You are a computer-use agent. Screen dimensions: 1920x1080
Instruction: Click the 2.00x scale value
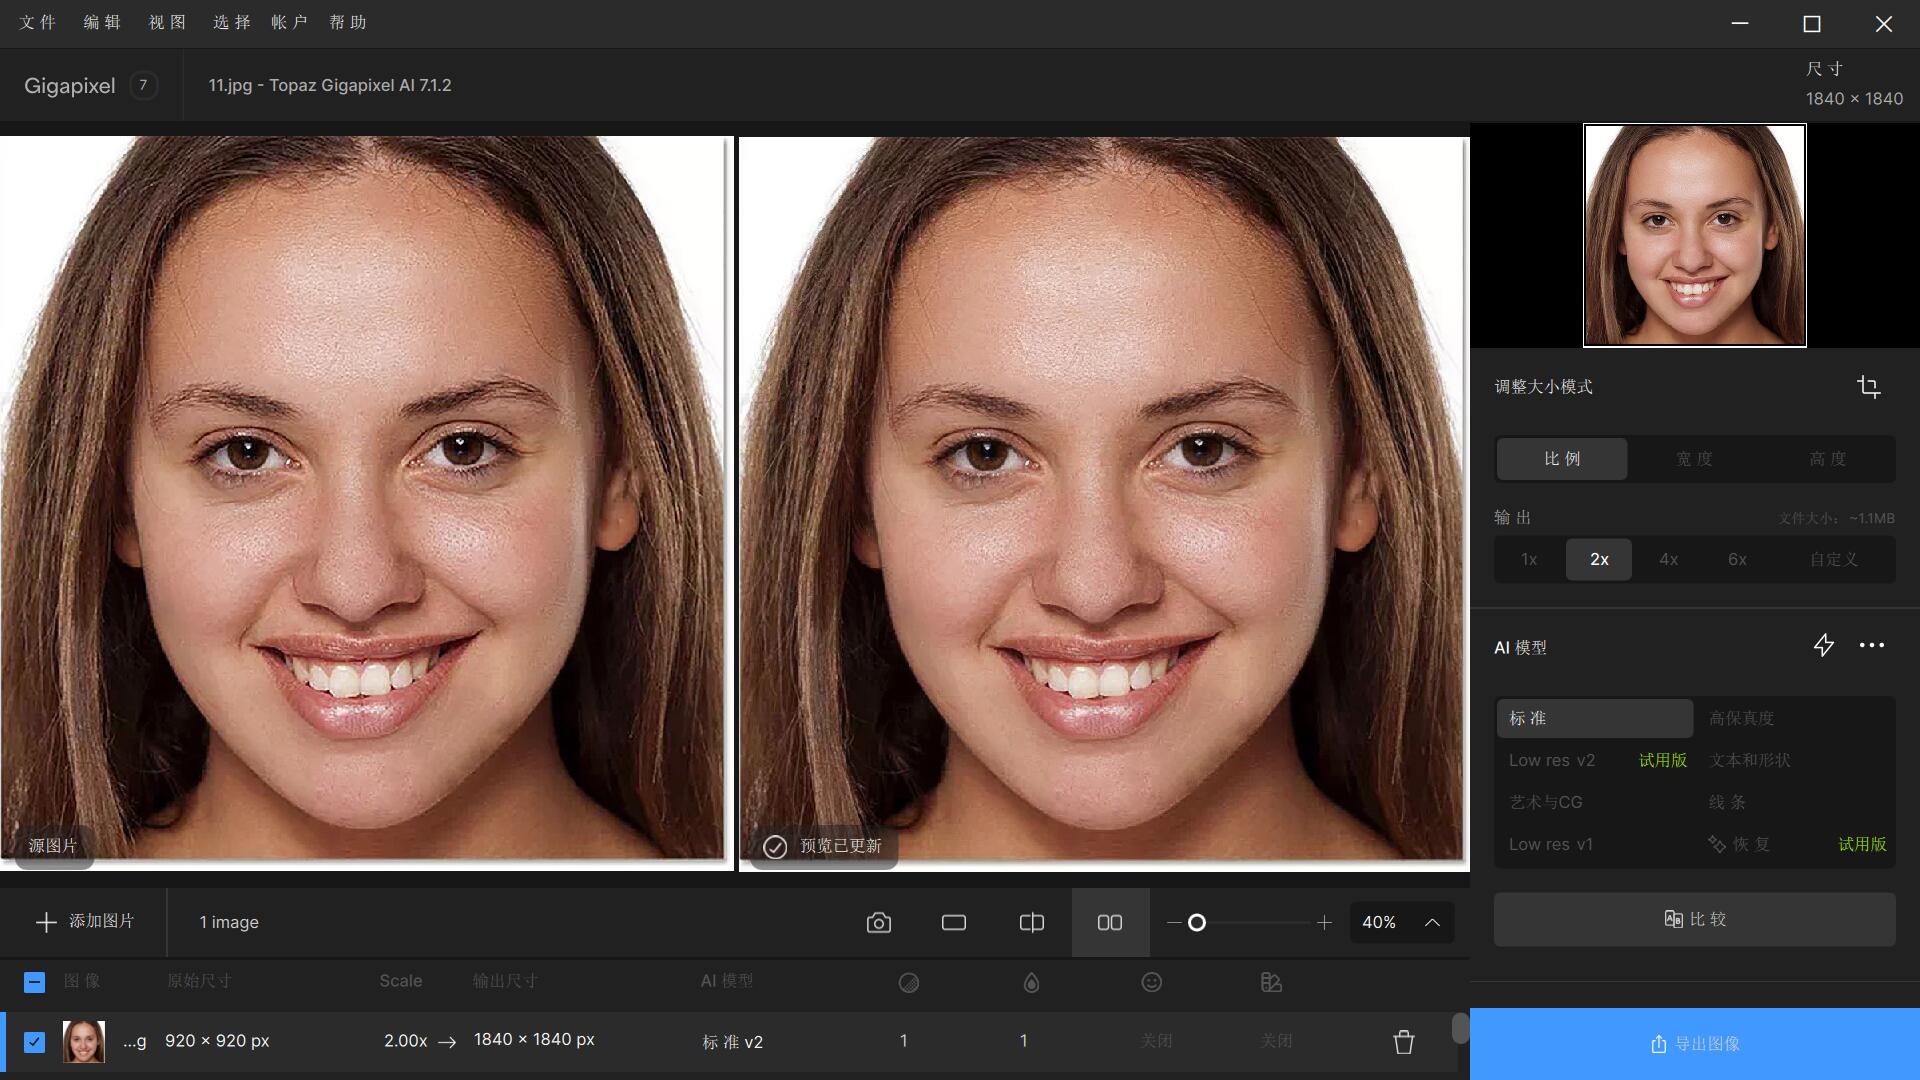[406, 1041]
